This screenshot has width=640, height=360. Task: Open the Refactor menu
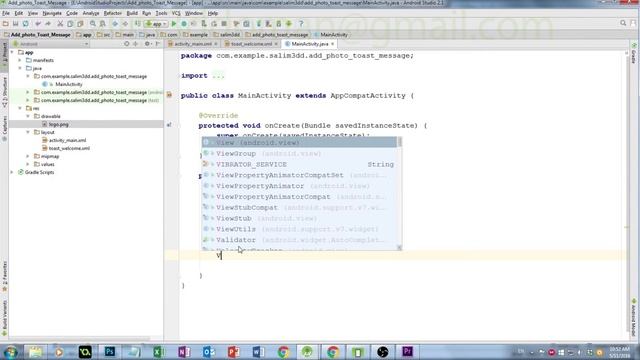pos(113,13)
